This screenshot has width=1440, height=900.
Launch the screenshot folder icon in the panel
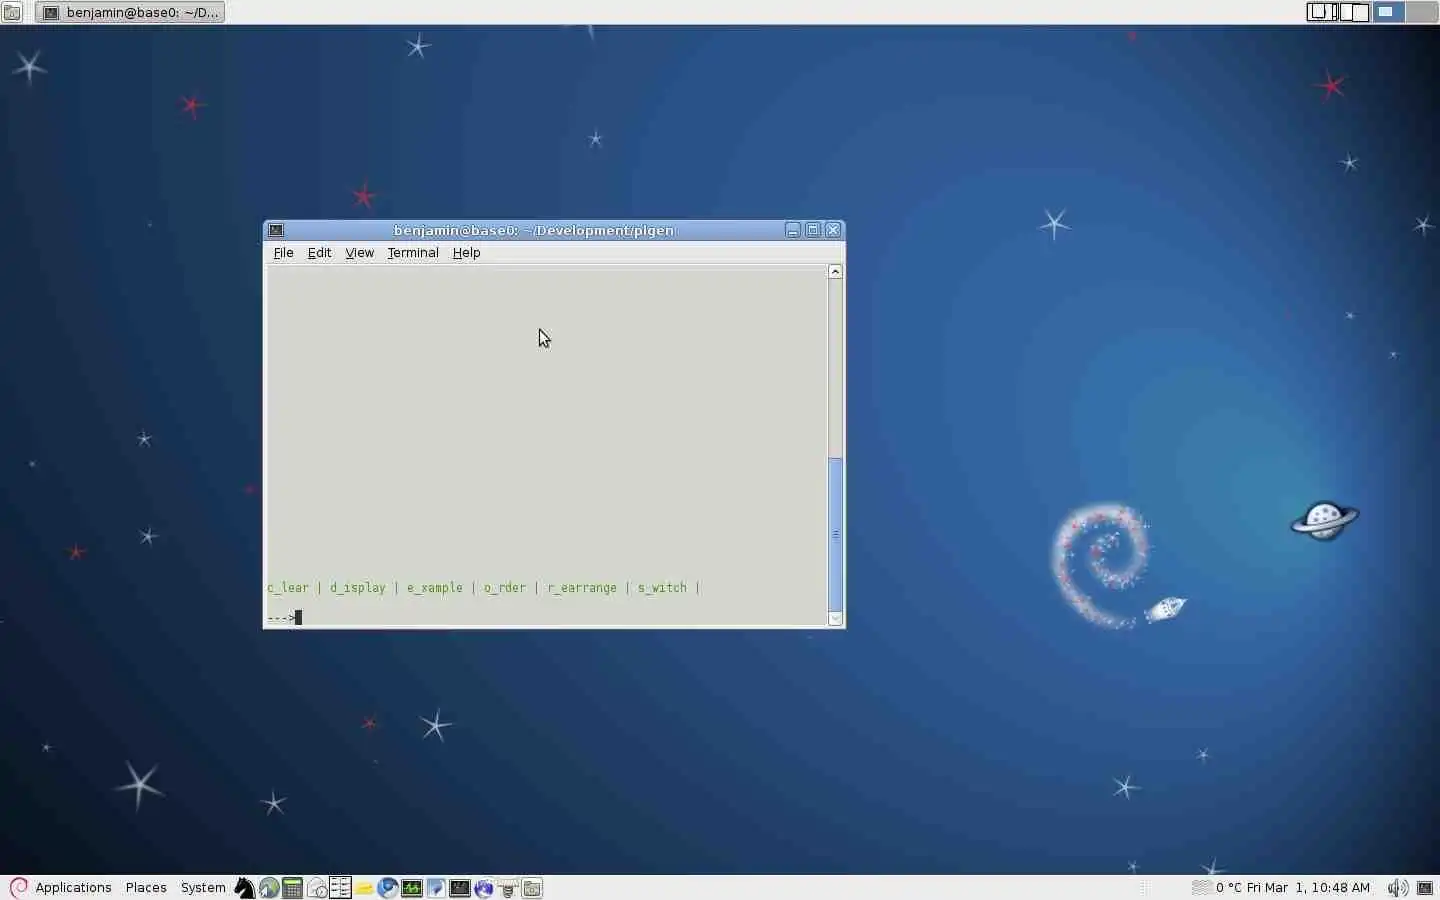[532, 888]
